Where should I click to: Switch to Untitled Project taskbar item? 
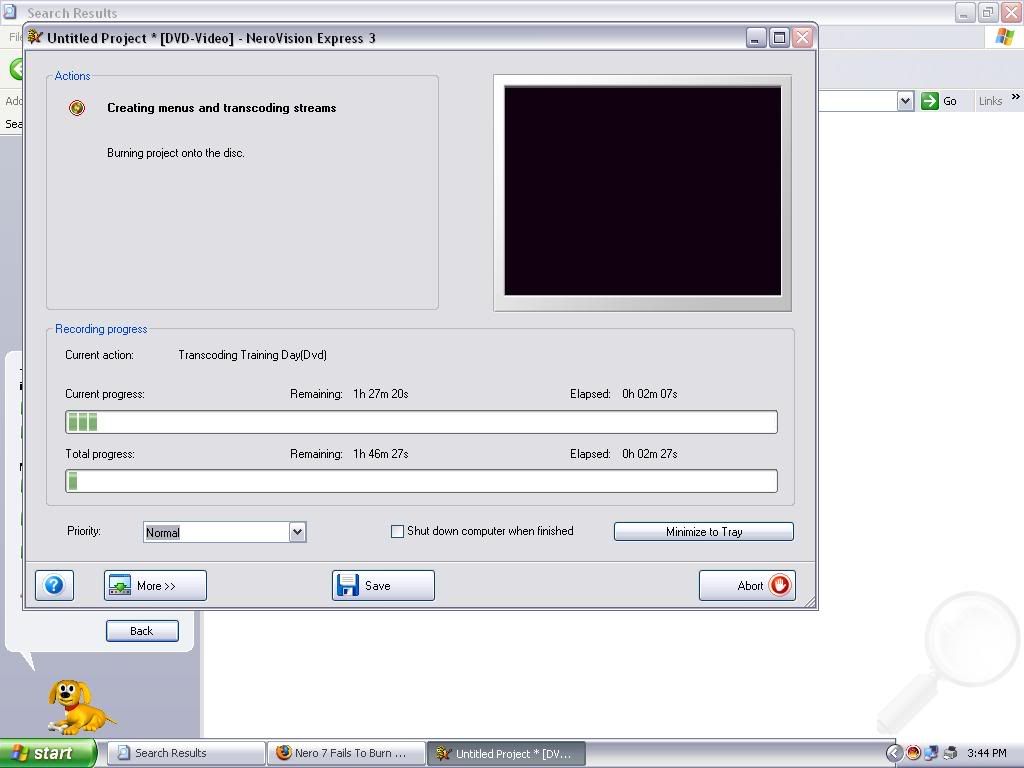pyautogui.click(x=507, y=753)
